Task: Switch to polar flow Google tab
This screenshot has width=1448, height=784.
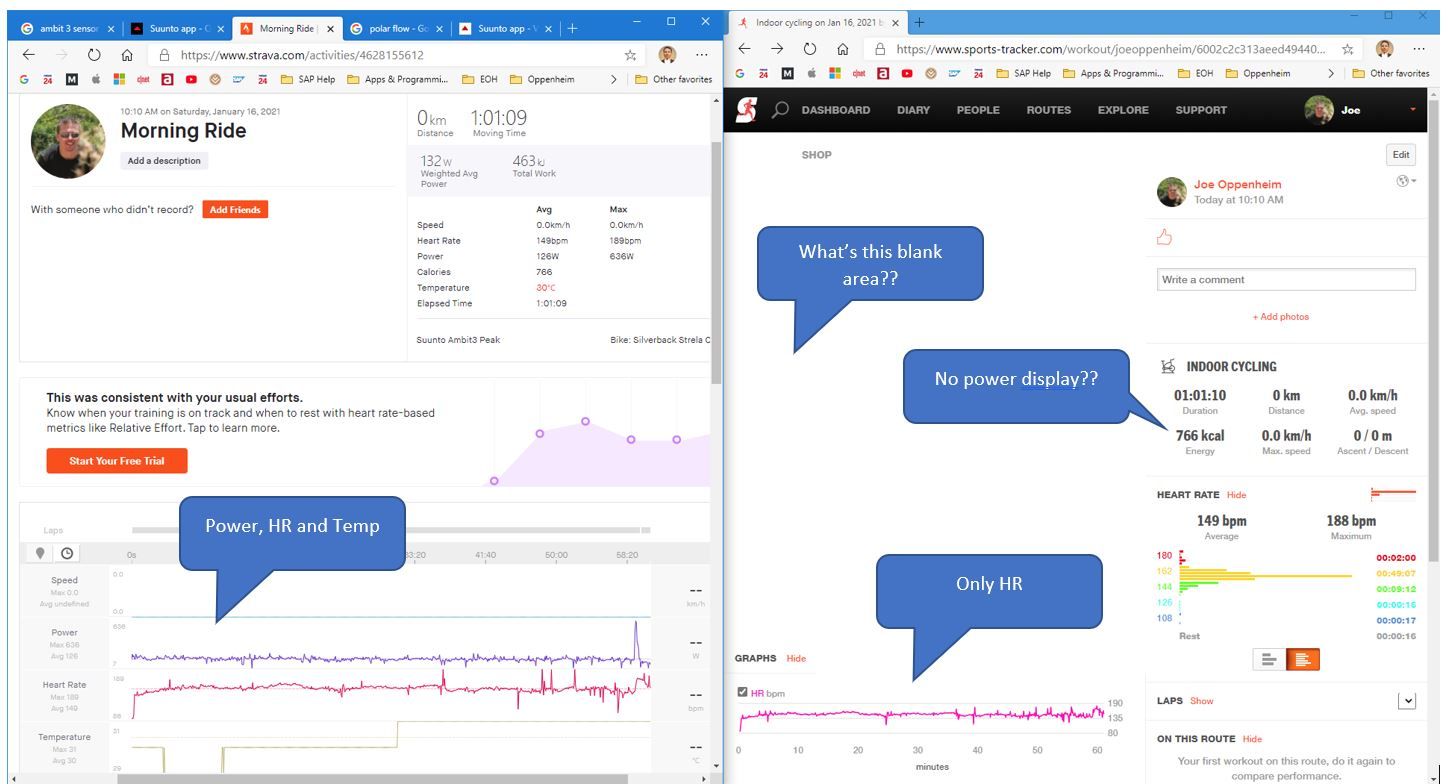Action: click(396, 29)
